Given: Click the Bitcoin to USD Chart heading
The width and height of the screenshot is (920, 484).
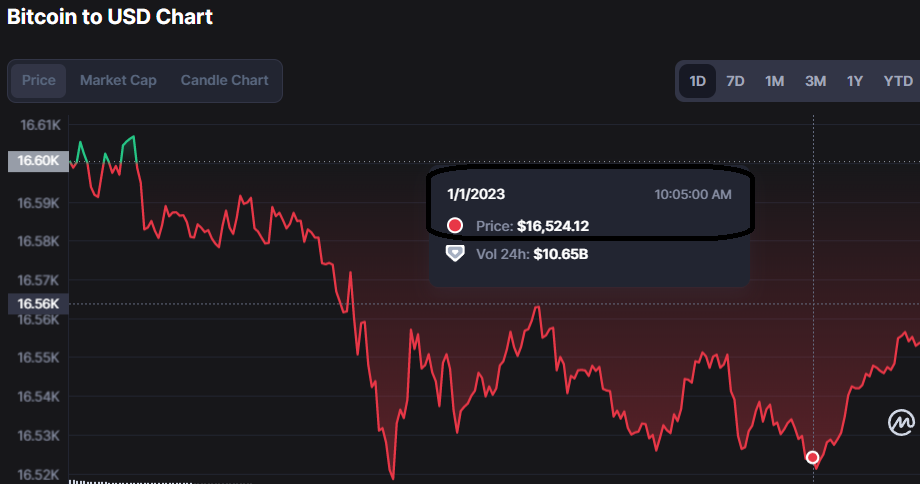Looking at the screenshot, I should pos(110,16).
